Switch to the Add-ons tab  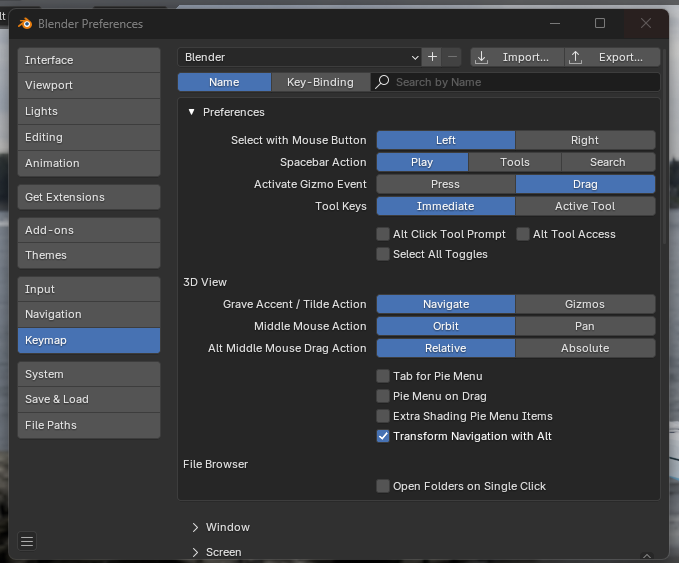(88, 230)
